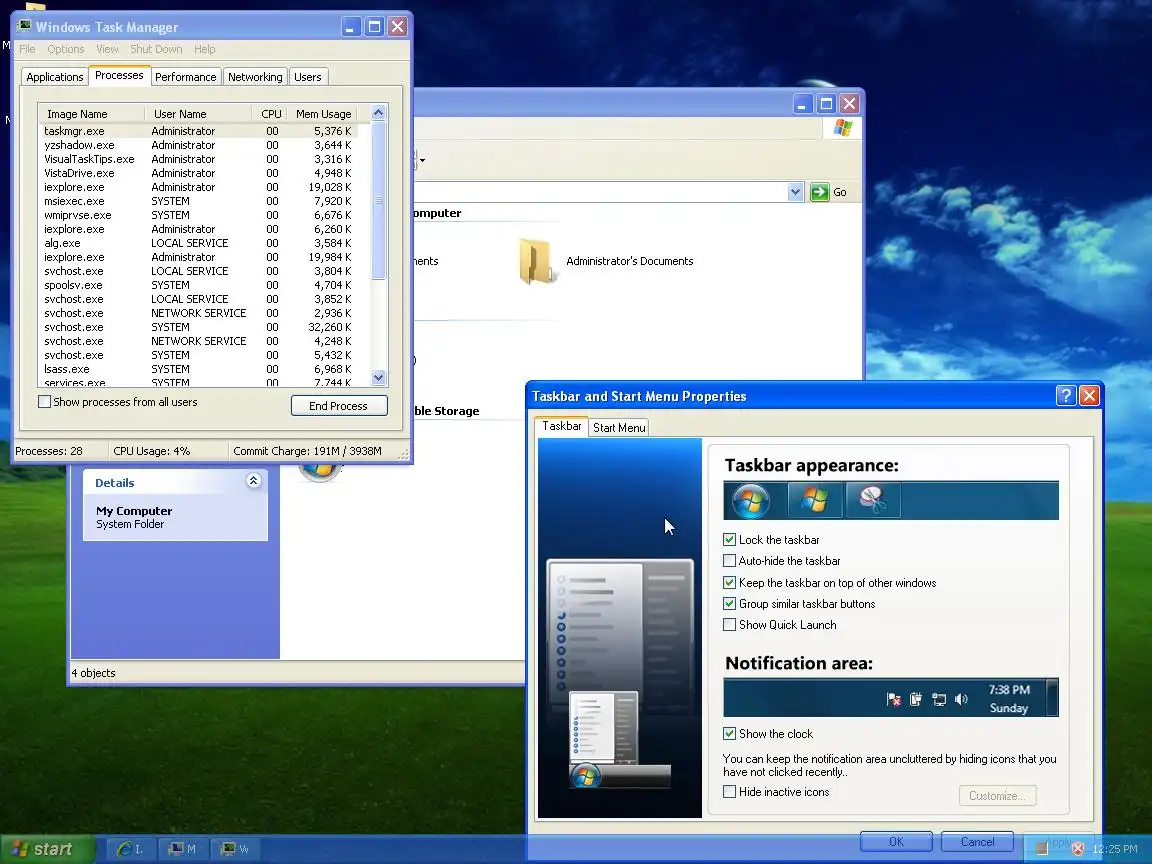
Task: Click the Start button
Action: (48, 849)
